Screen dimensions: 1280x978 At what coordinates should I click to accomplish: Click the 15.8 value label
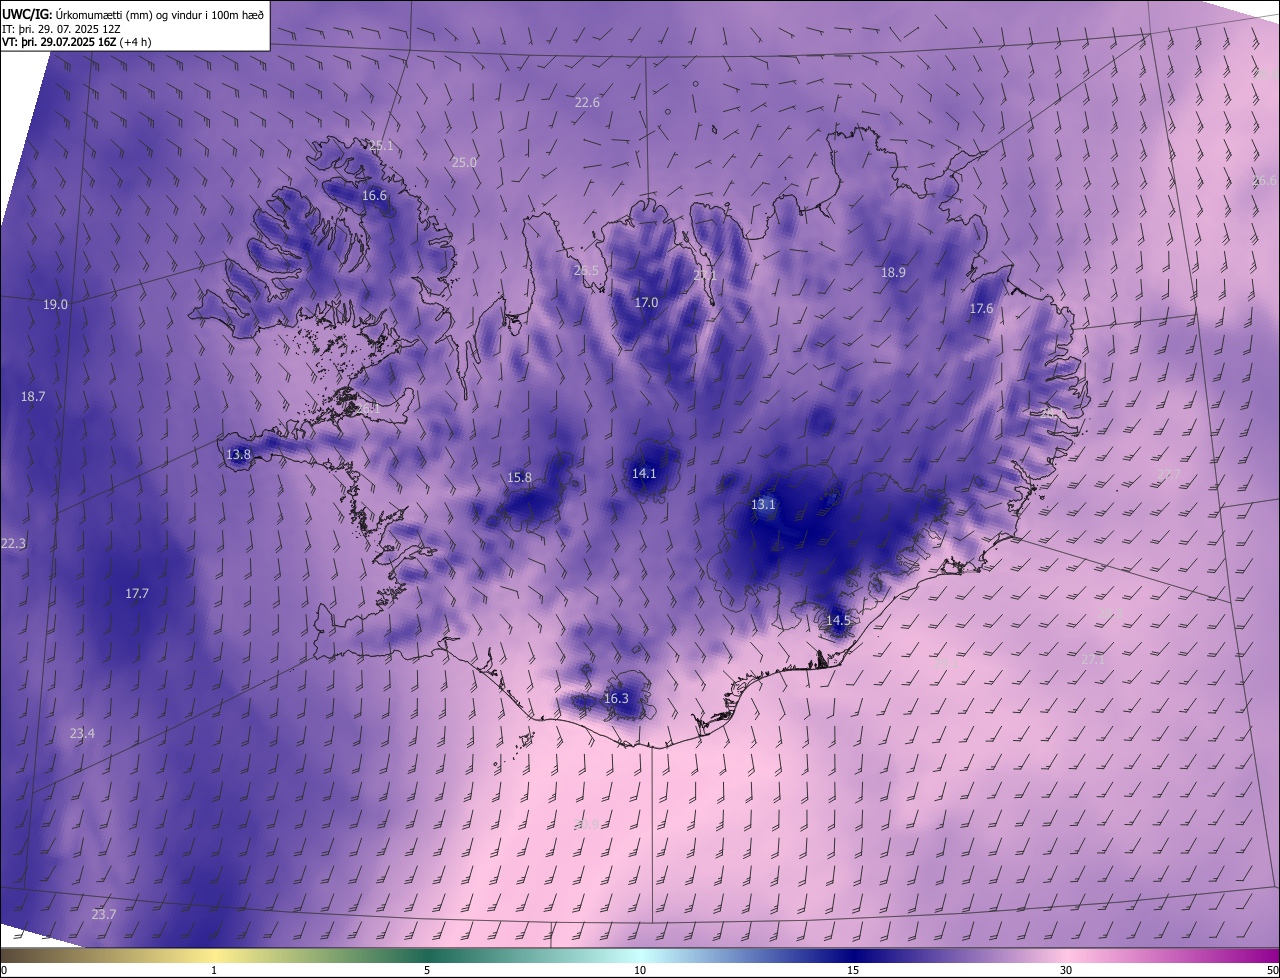click(x=520, y=477)
